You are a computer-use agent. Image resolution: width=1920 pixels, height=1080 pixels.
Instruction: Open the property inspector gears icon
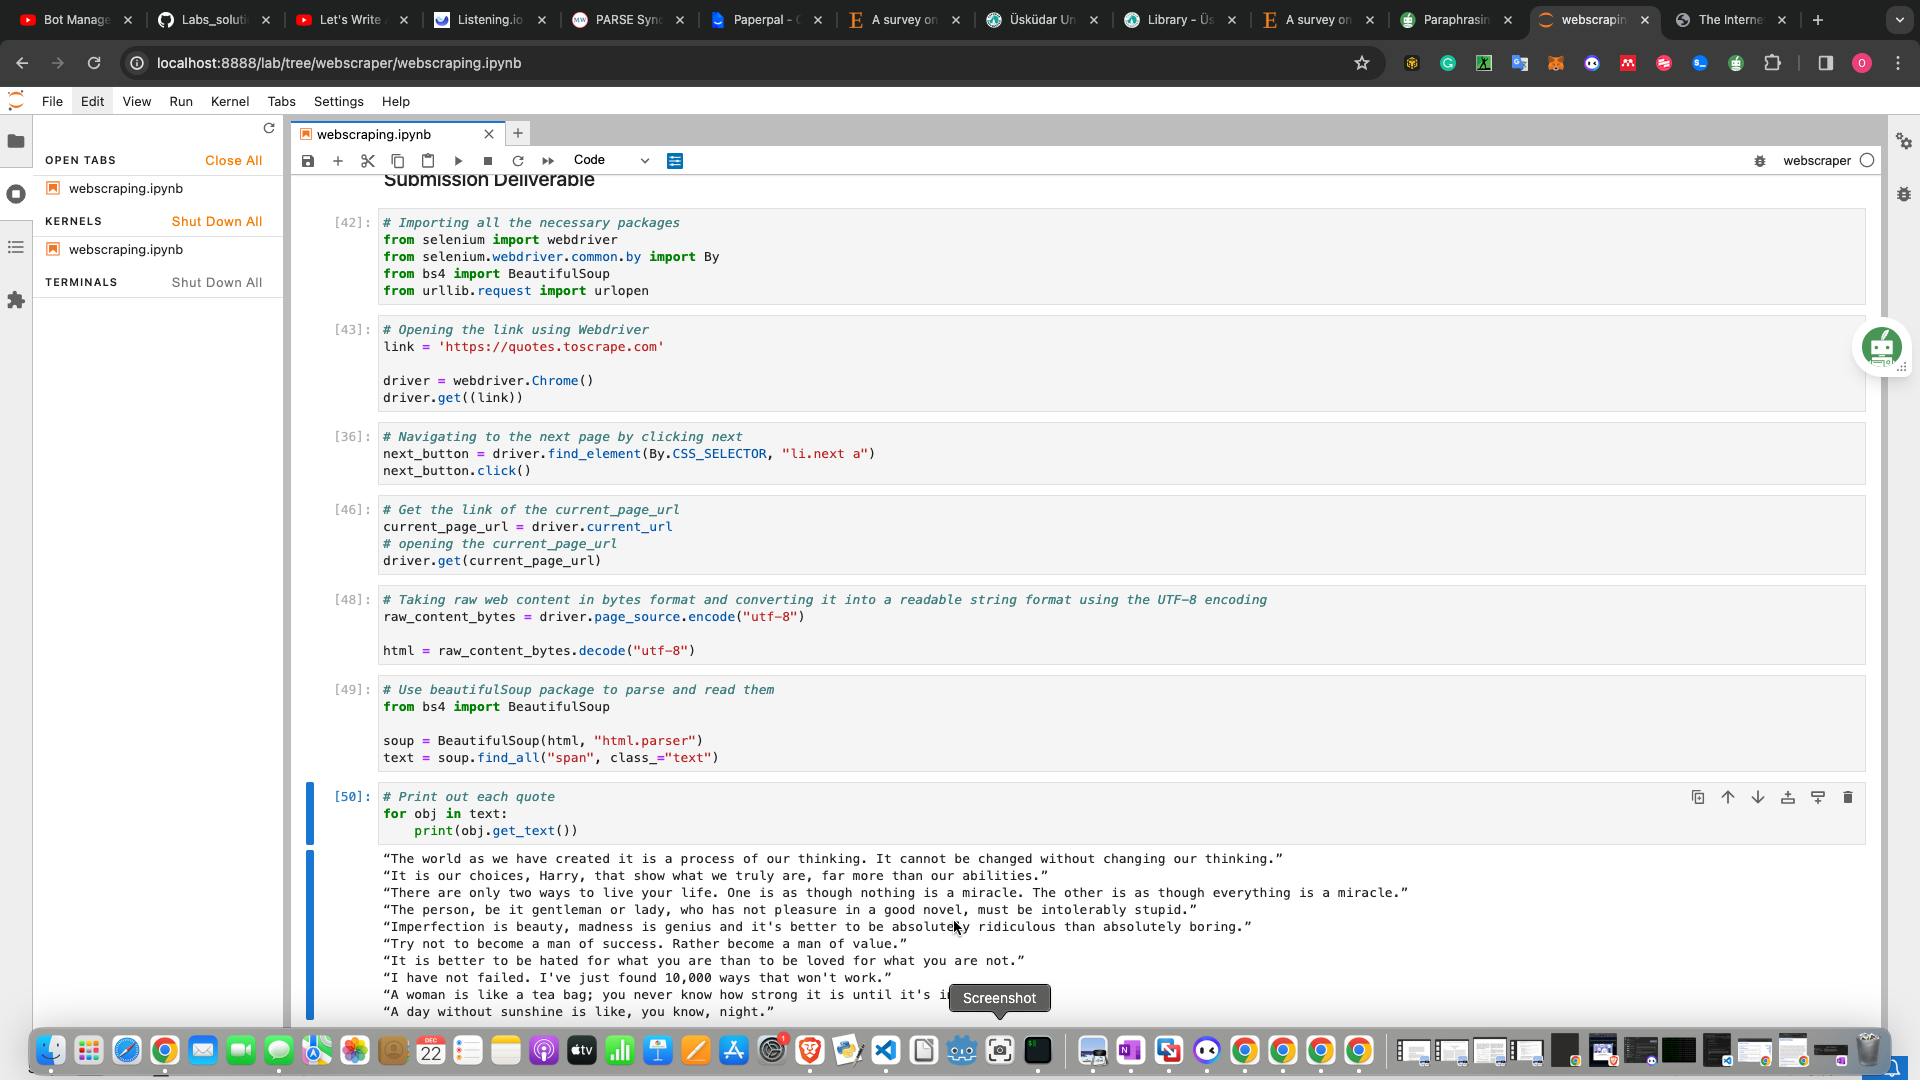(1904, 142)
